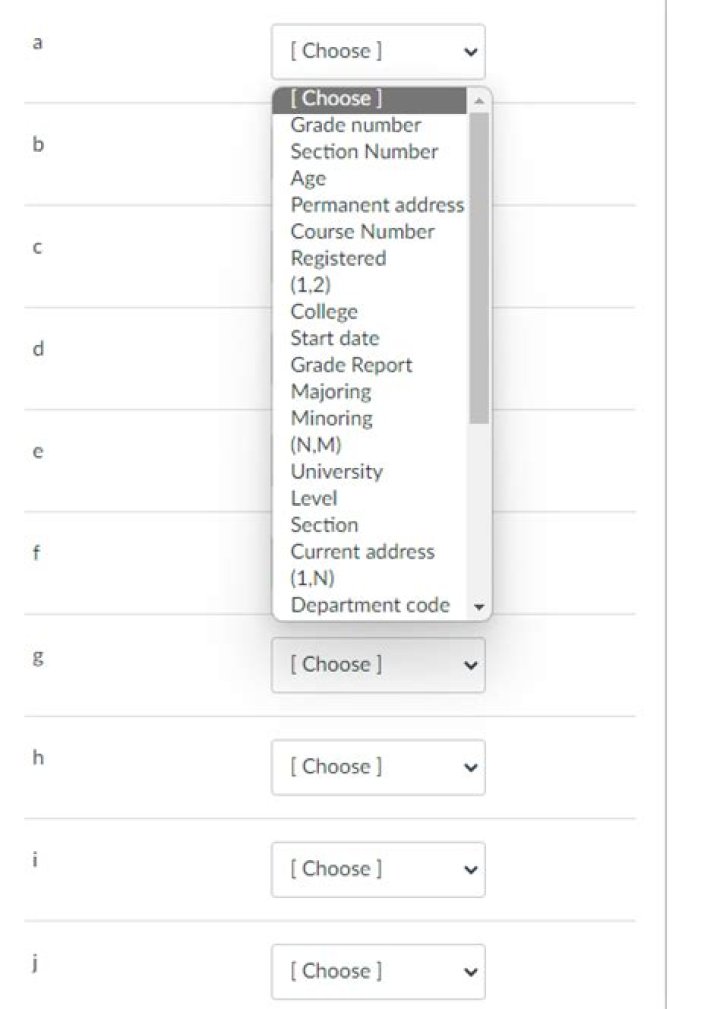The image size is (720, 1009).
Task: Click the list's scroll down arrow
Action: point(479,607)
